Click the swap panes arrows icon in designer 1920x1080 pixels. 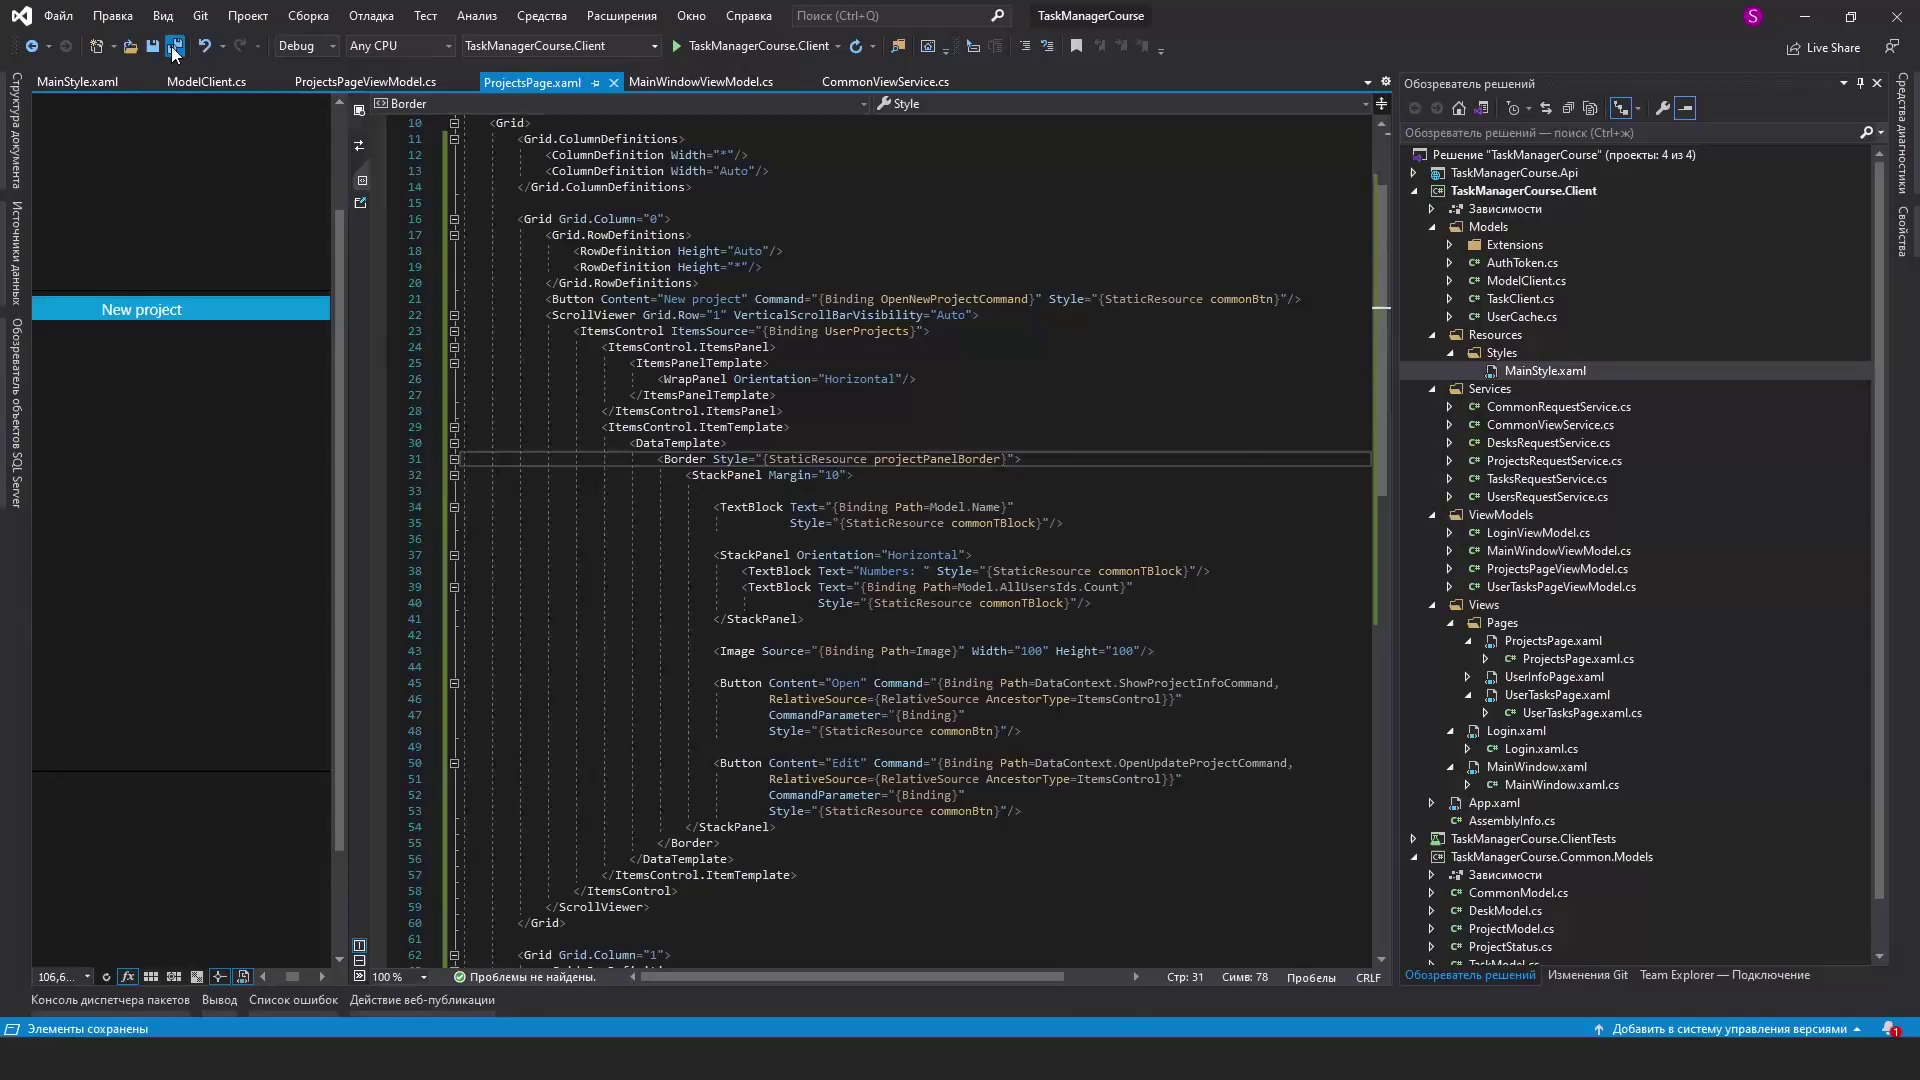click(x=359, y=146)
